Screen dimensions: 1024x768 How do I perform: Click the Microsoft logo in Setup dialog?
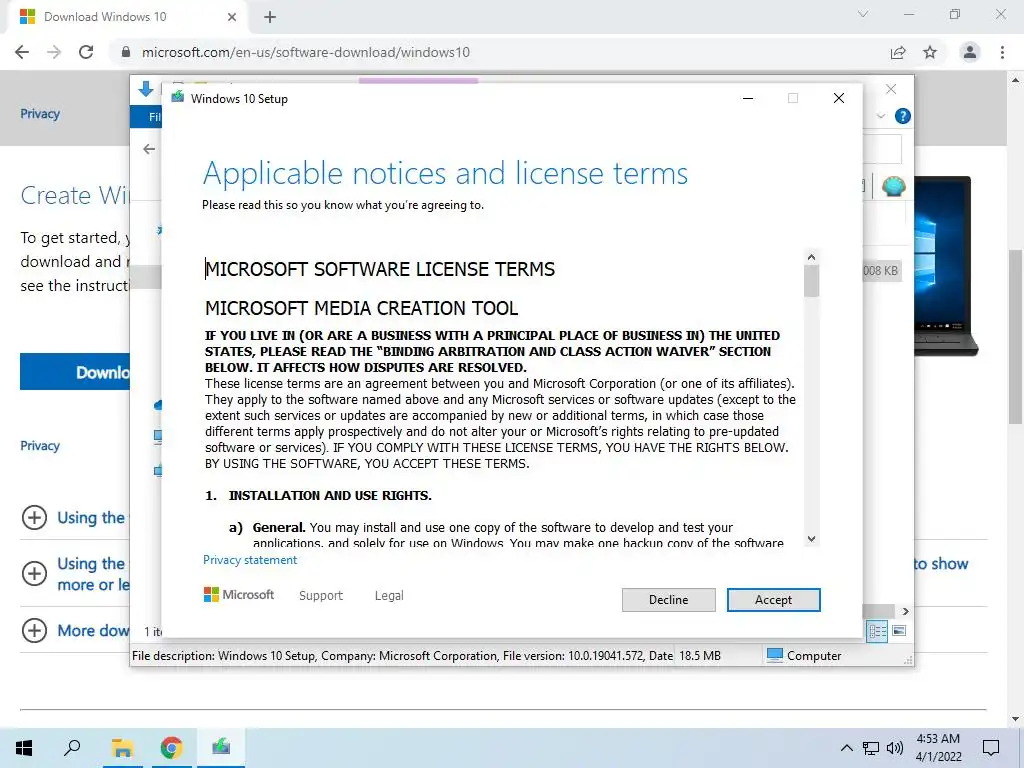click(239, 594)
